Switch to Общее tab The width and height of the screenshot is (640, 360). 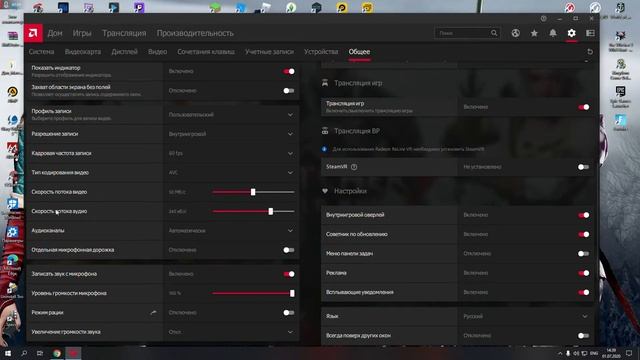359,52
